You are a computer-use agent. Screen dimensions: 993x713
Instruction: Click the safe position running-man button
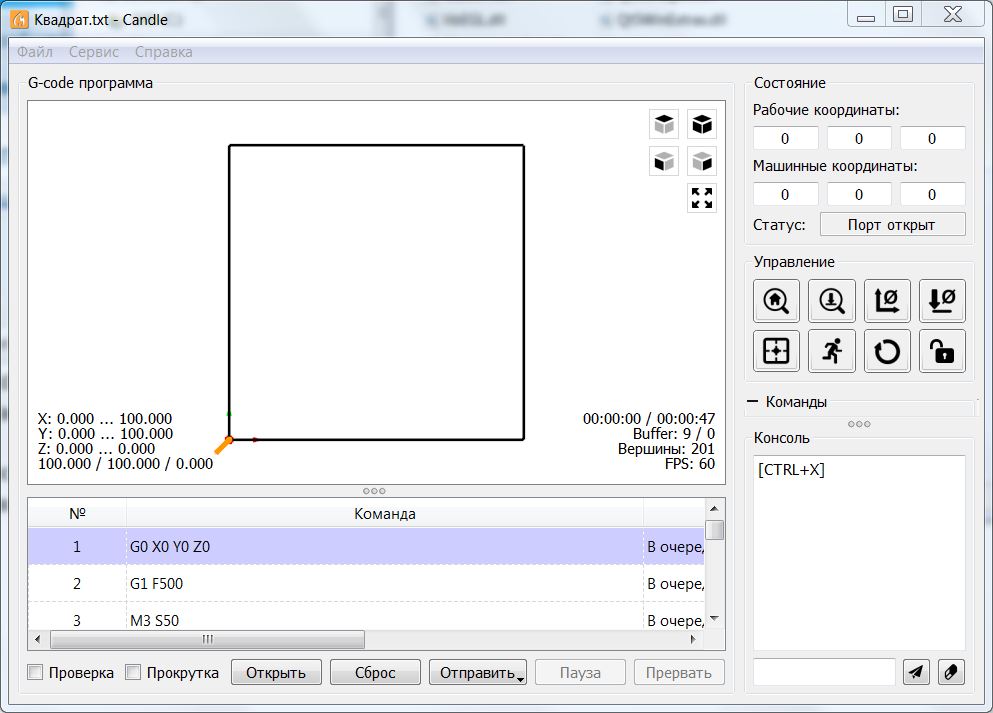tap(832, 351)
